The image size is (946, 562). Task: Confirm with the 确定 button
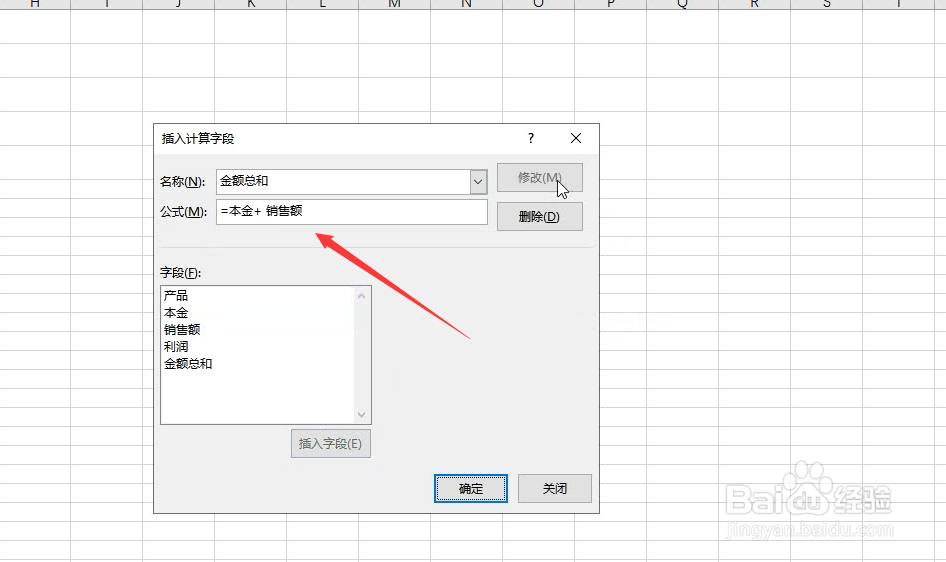coord(471,488)
